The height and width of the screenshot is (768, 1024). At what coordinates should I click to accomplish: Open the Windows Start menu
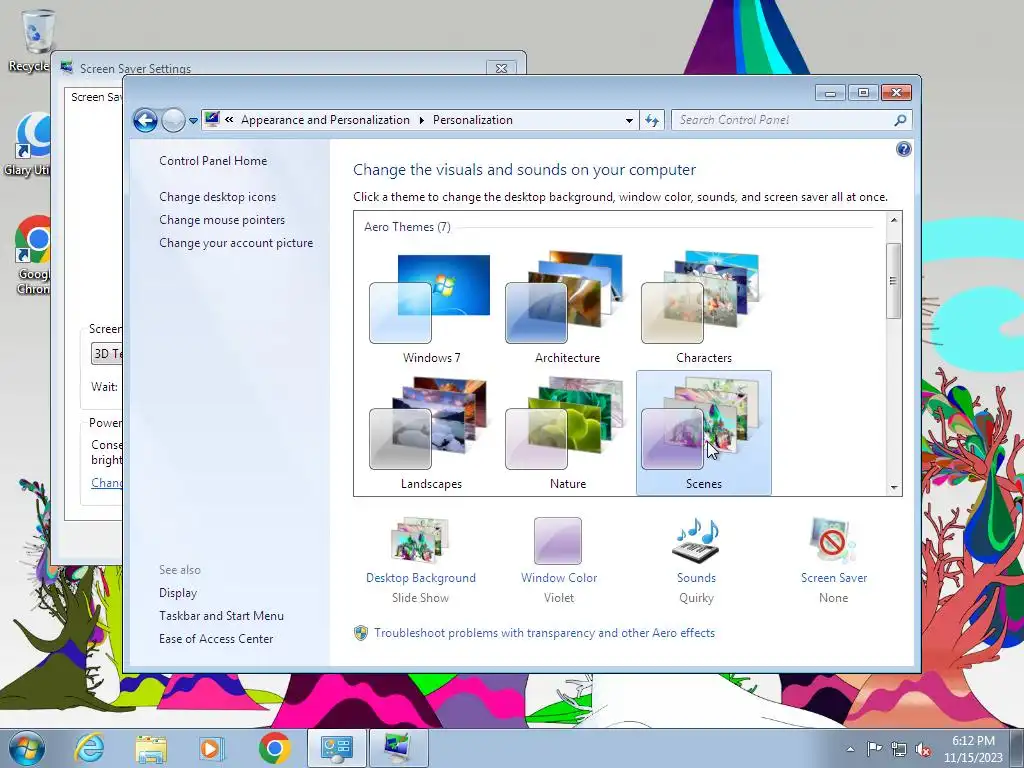[x=27, y=748]
